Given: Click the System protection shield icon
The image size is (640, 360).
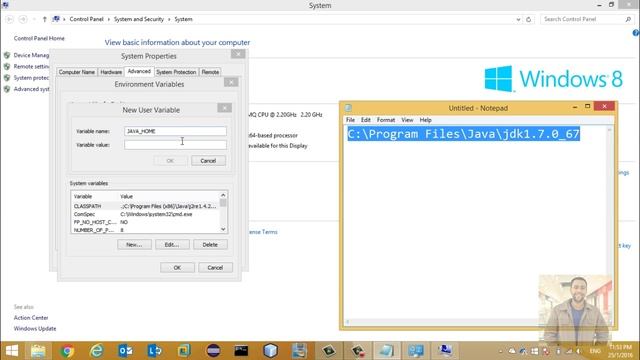Looking at the screenshot, I should (x=7, y=78).
